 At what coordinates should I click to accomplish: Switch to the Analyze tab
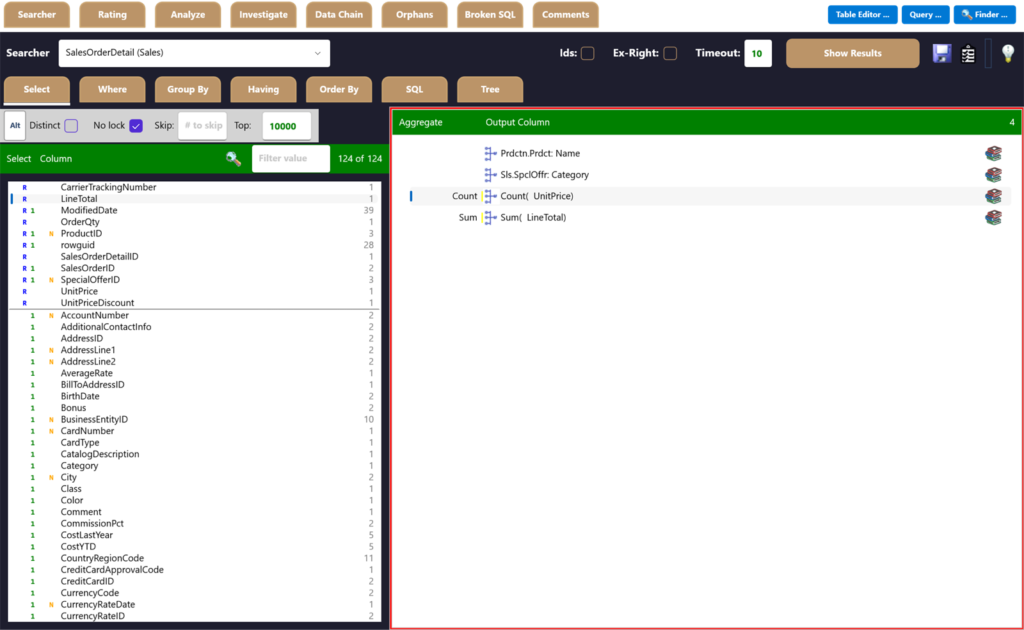coord(187,14)
